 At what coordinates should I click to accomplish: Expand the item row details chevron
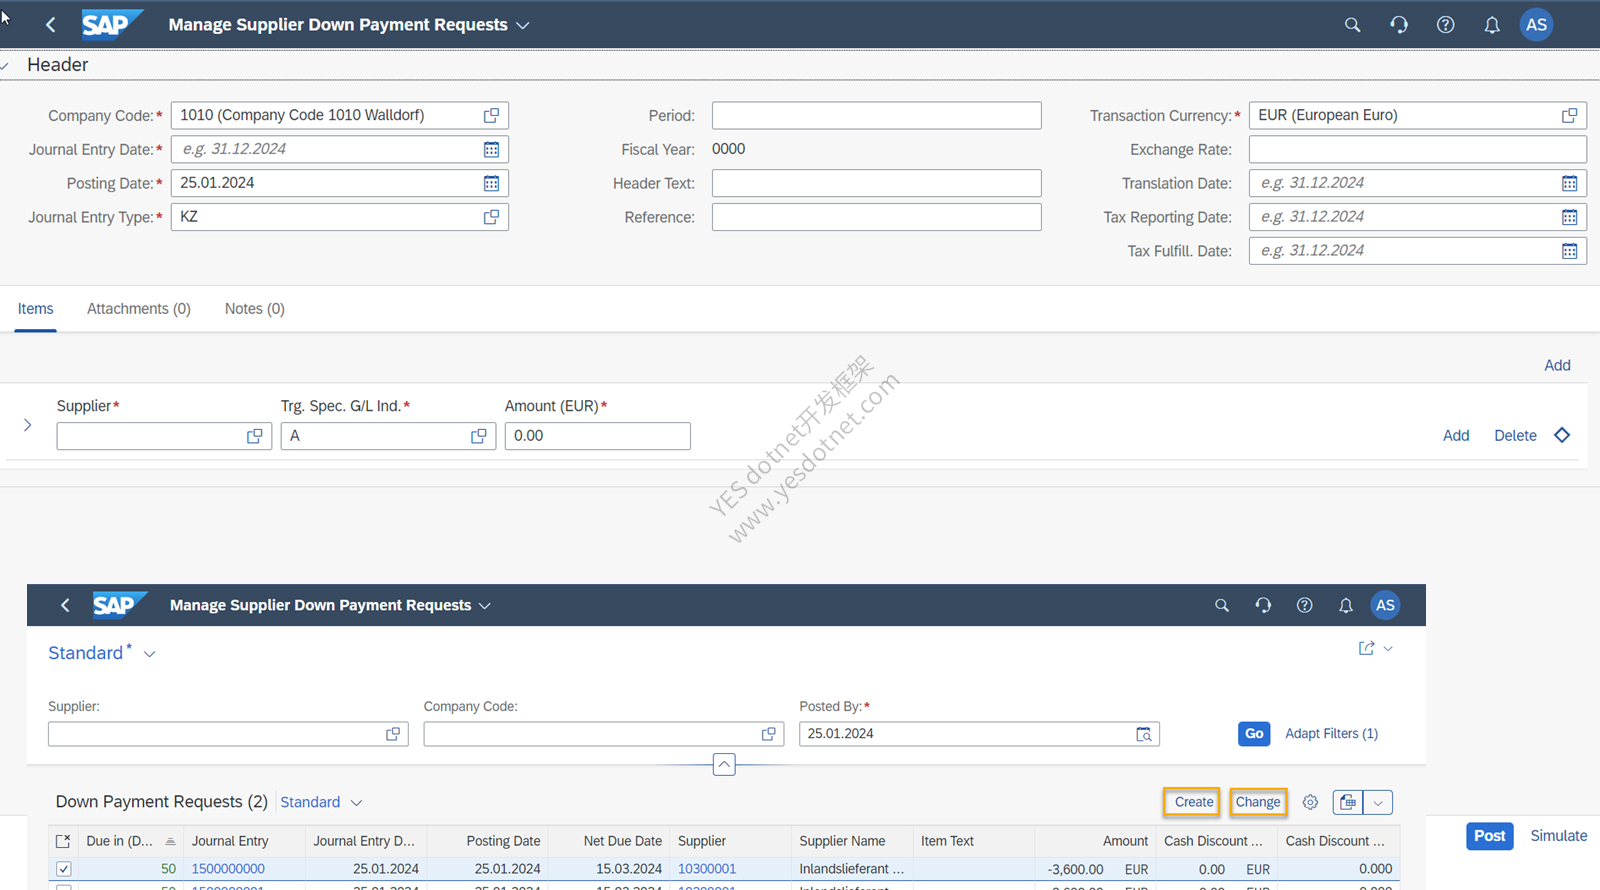pyautogui.click(x=27, y=425)
